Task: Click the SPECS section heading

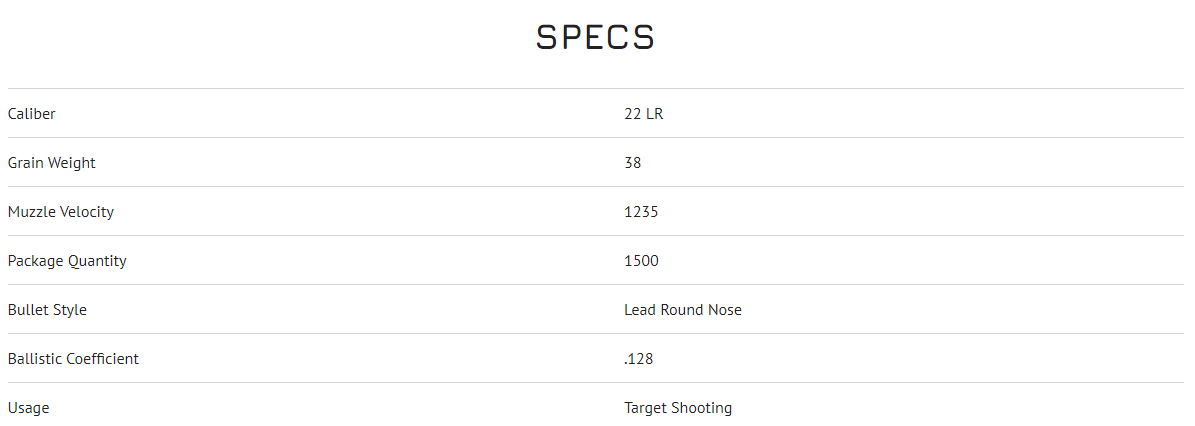Action: click(x=595, y=38)
